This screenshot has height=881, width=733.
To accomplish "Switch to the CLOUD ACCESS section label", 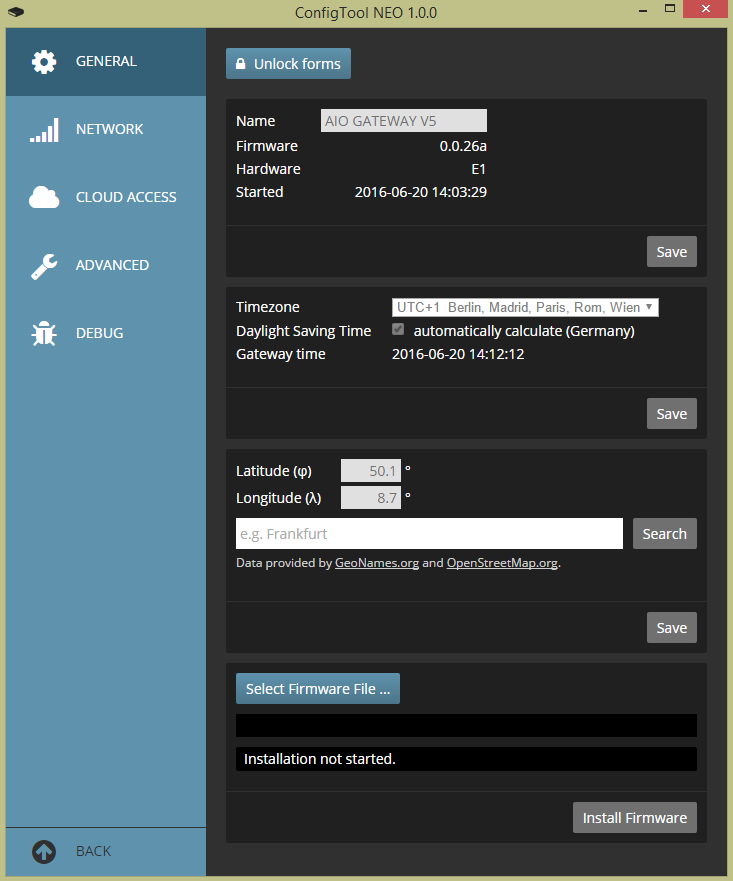I will 126,197.
